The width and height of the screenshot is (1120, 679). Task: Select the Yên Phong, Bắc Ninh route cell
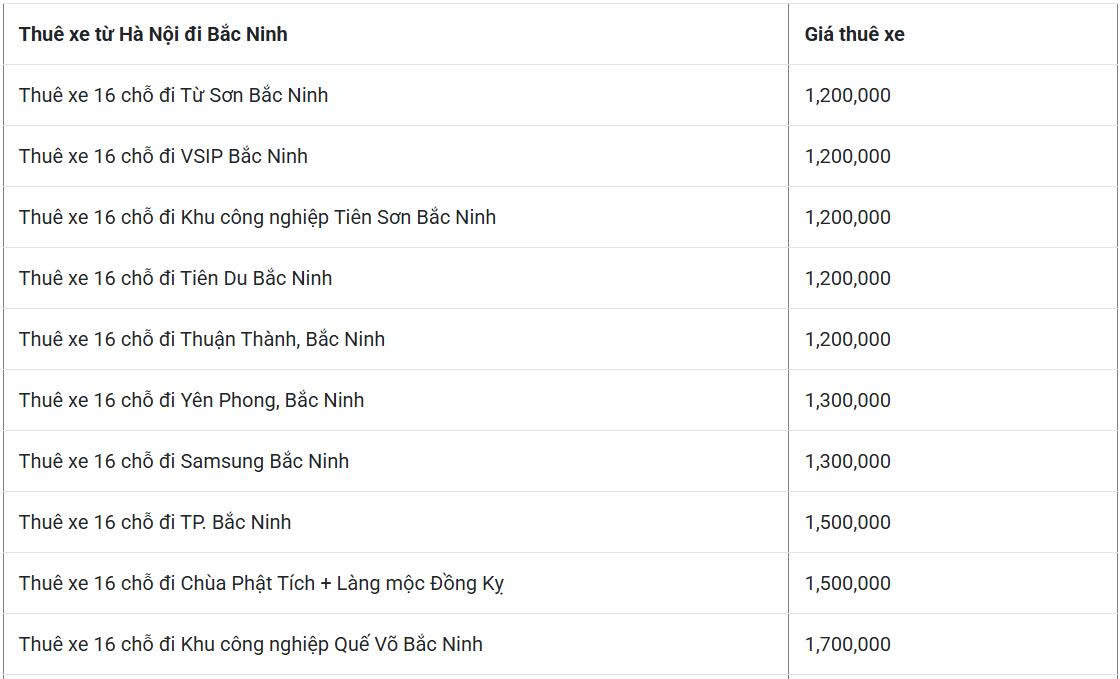point(191,400)
